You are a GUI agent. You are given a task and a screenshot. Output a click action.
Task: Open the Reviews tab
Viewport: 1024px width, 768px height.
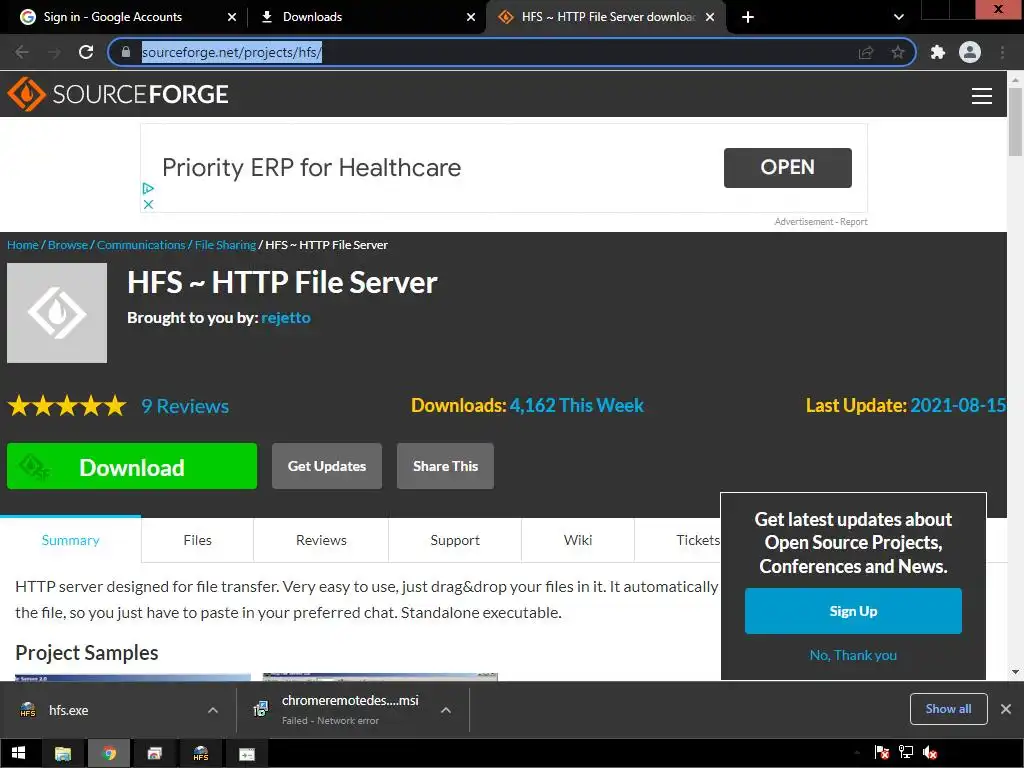tap(321, 540)
